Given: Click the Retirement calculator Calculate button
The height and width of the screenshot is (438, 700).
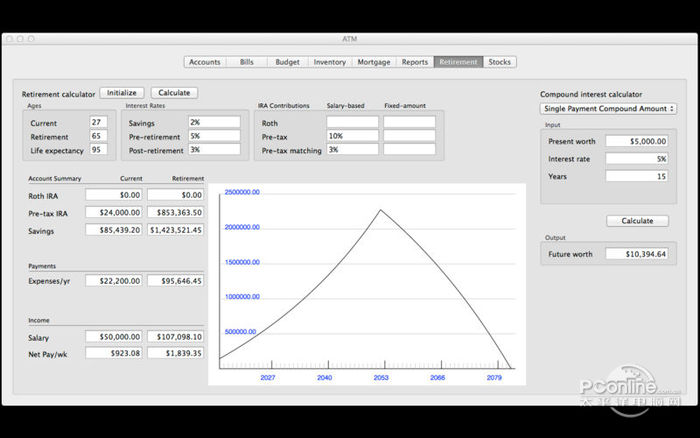Looking at the screenshot, I should click(x=174, y=93).
